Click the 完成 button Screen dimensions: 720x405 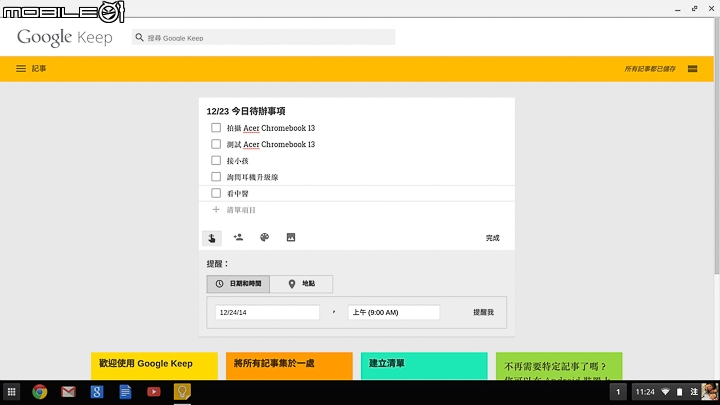(x=492, y=238)
